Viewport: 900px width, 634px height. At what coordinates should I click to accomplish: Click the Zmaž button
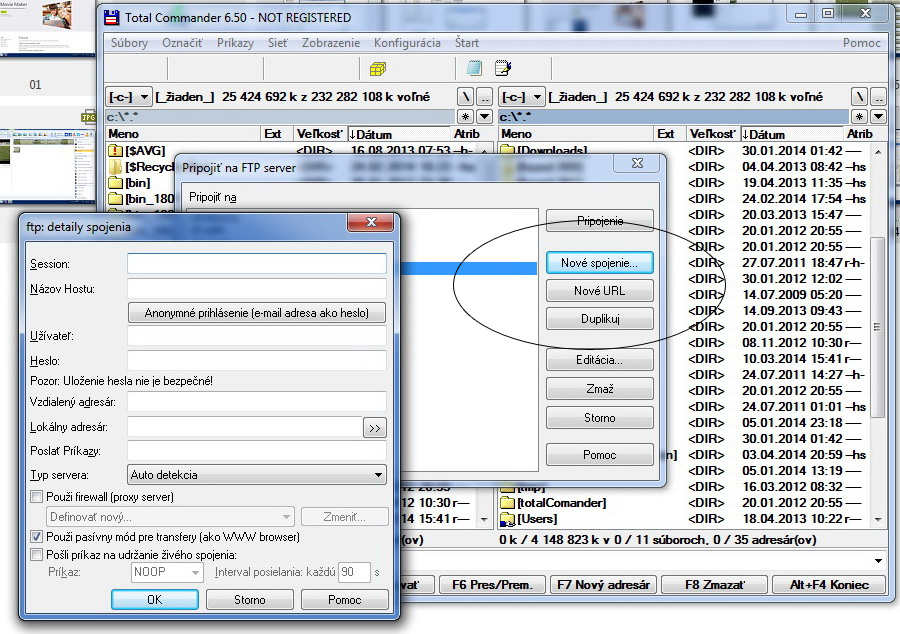tap(599, 389)
